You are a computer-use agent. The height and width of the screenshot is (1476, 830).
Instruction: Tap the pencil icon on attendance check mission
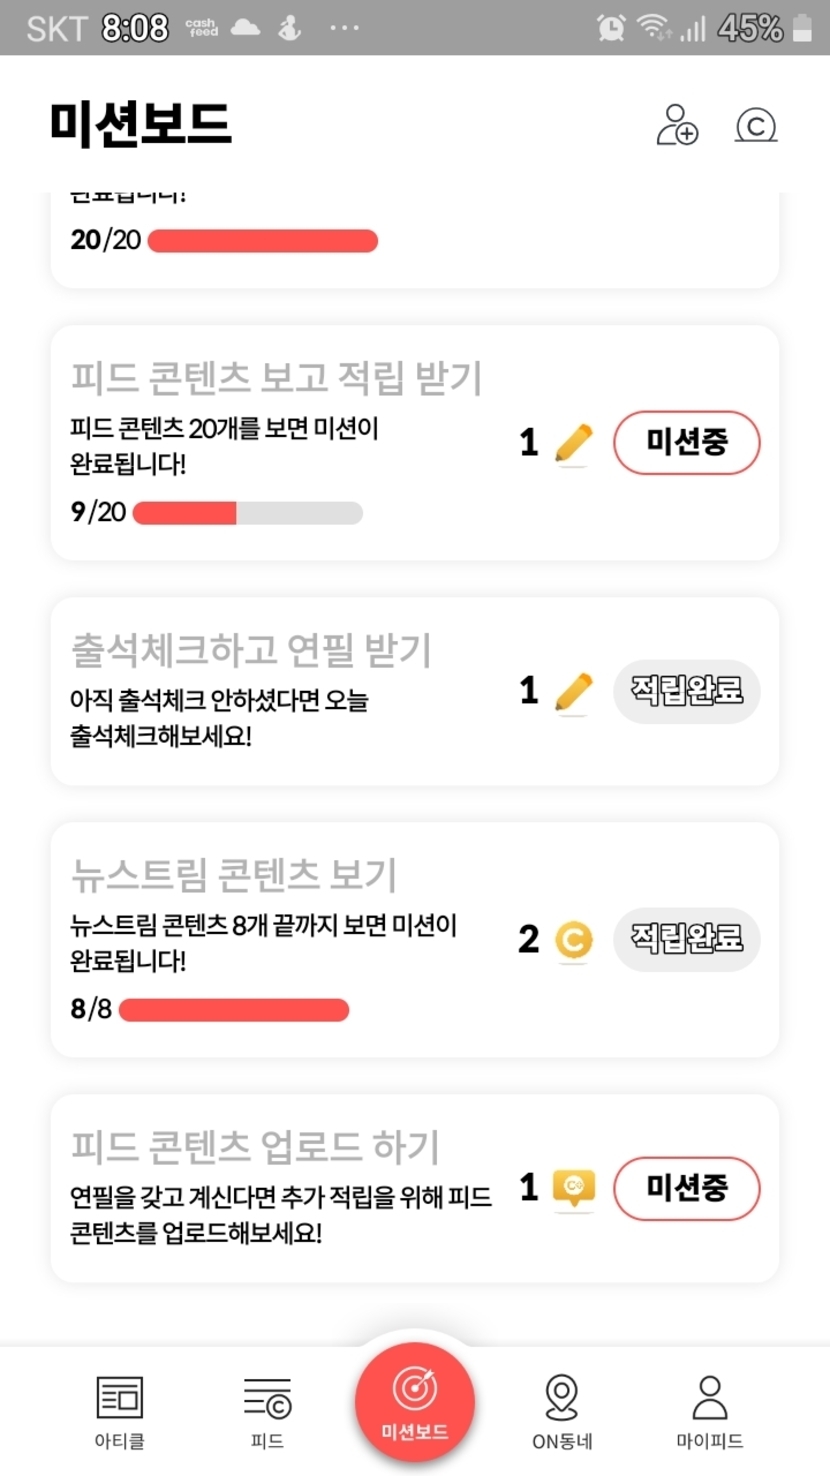(x=573, y=692)
